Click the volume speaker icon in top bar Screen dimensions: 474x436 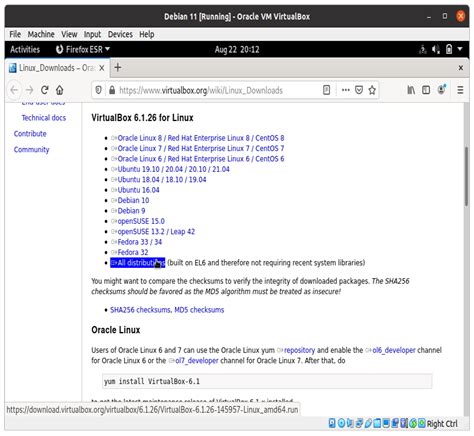pos(436,50)
